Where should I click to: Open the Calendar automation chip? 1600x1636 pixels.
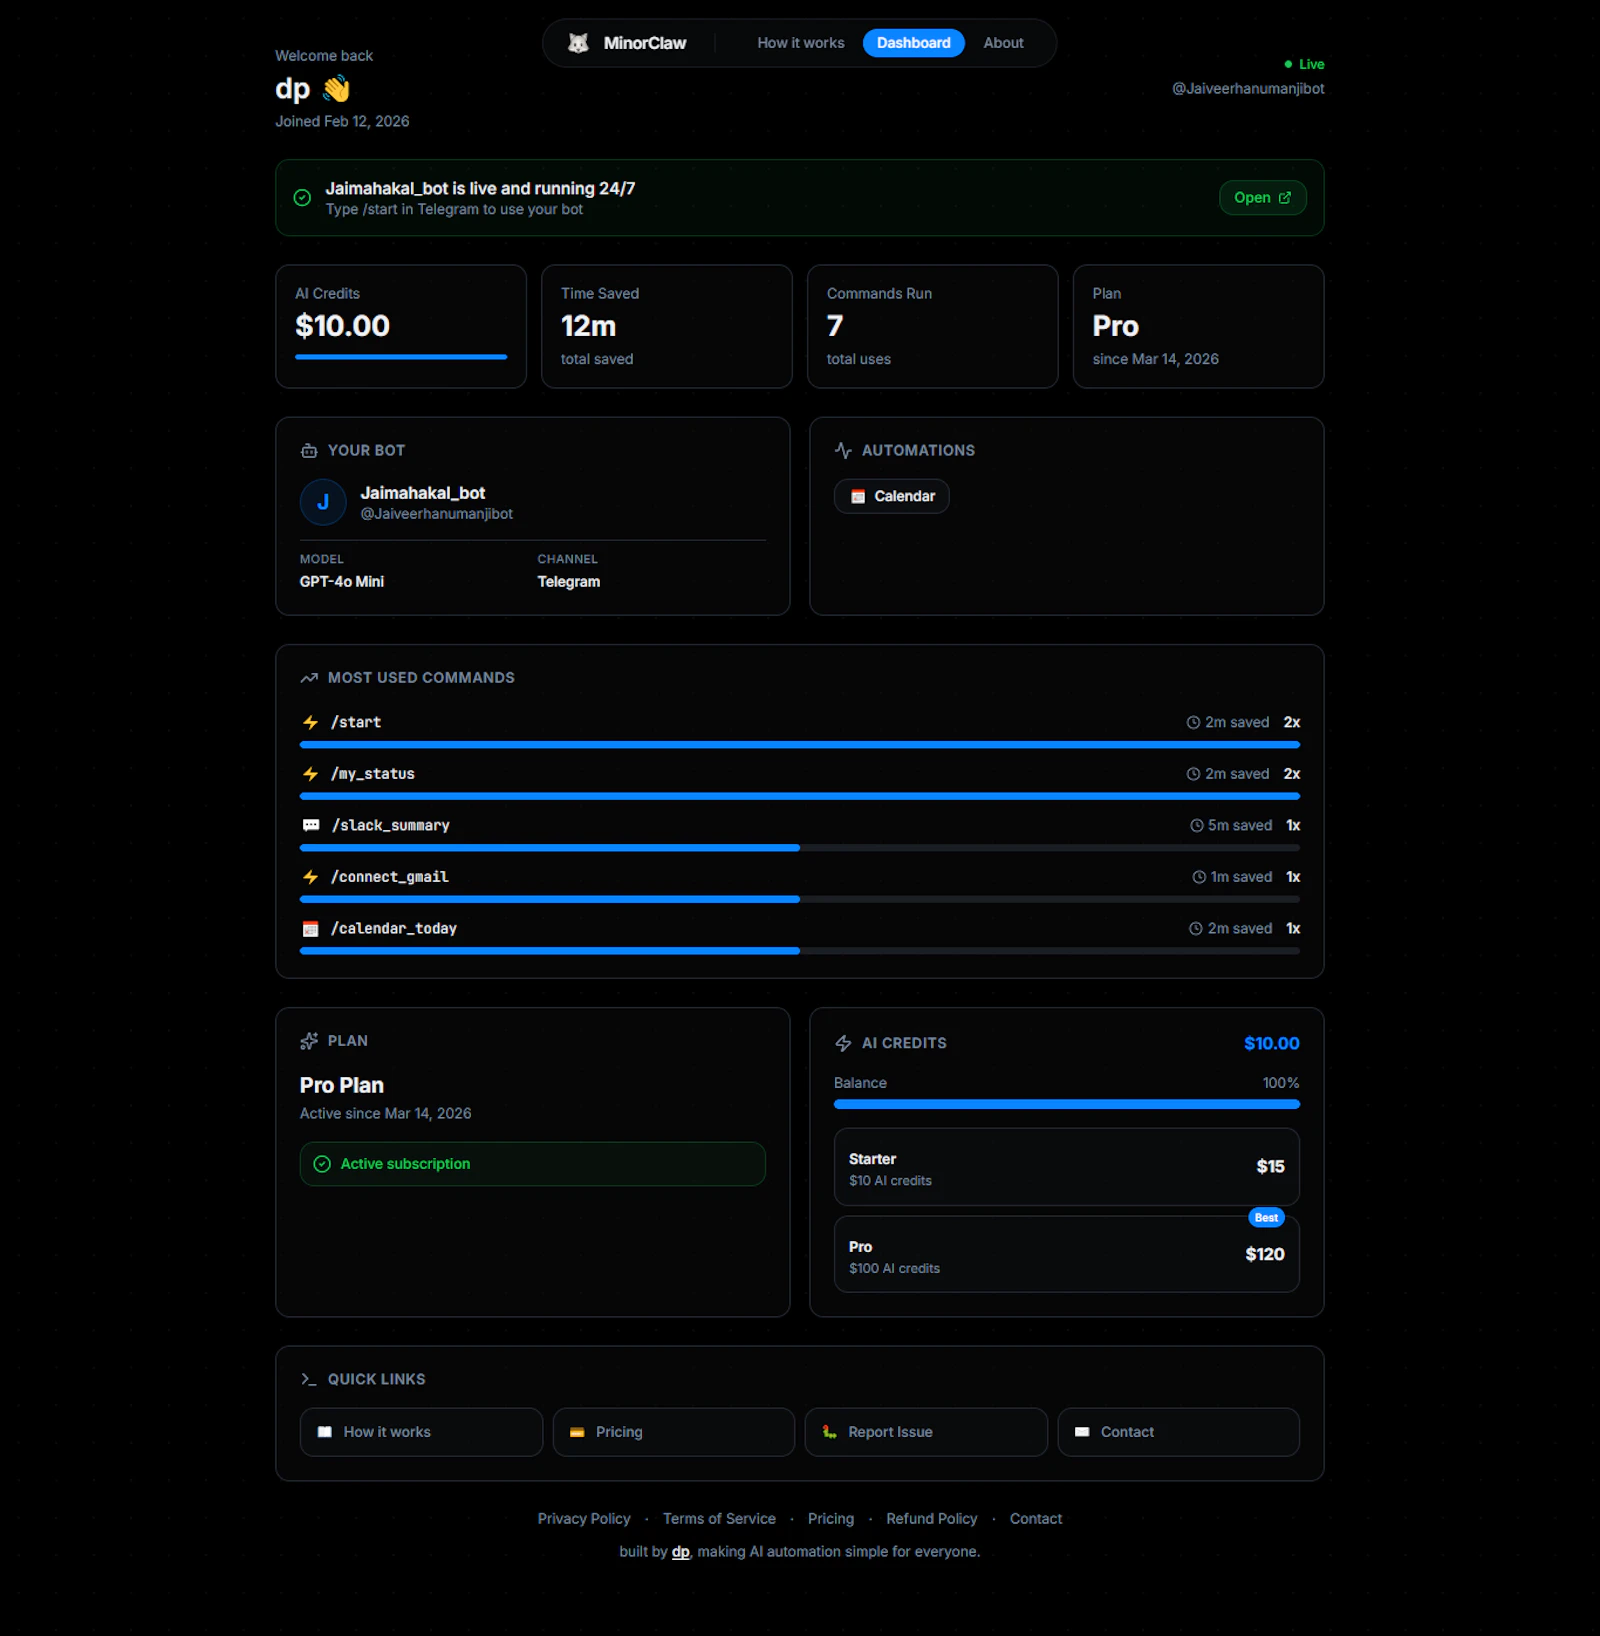click(892, 496)
